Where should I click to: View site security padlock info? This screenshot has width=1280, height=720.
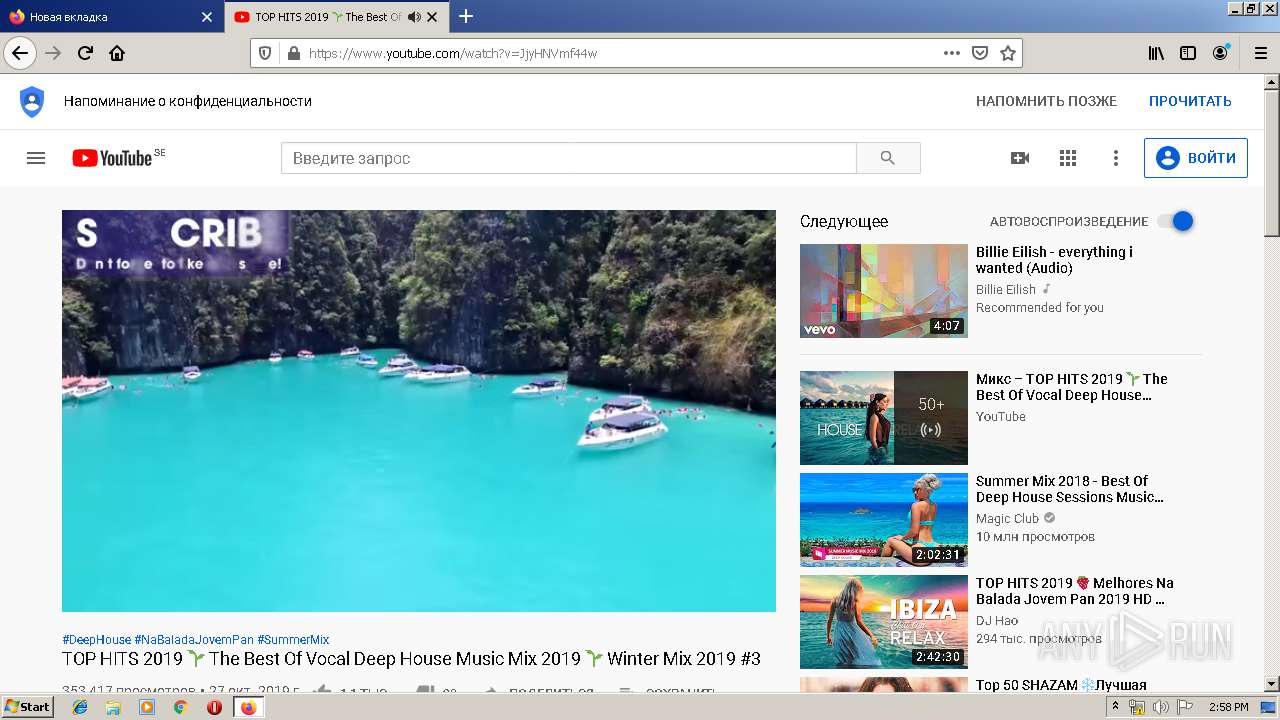[x=292, y=53]
